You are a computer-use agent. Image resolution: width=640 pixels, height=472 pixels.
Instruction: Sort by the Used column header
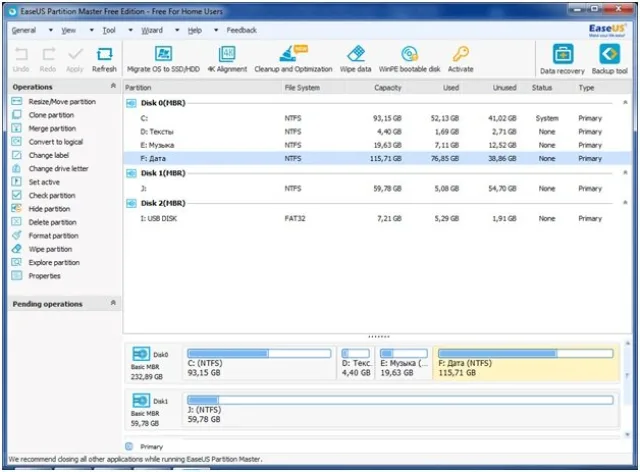434,88
